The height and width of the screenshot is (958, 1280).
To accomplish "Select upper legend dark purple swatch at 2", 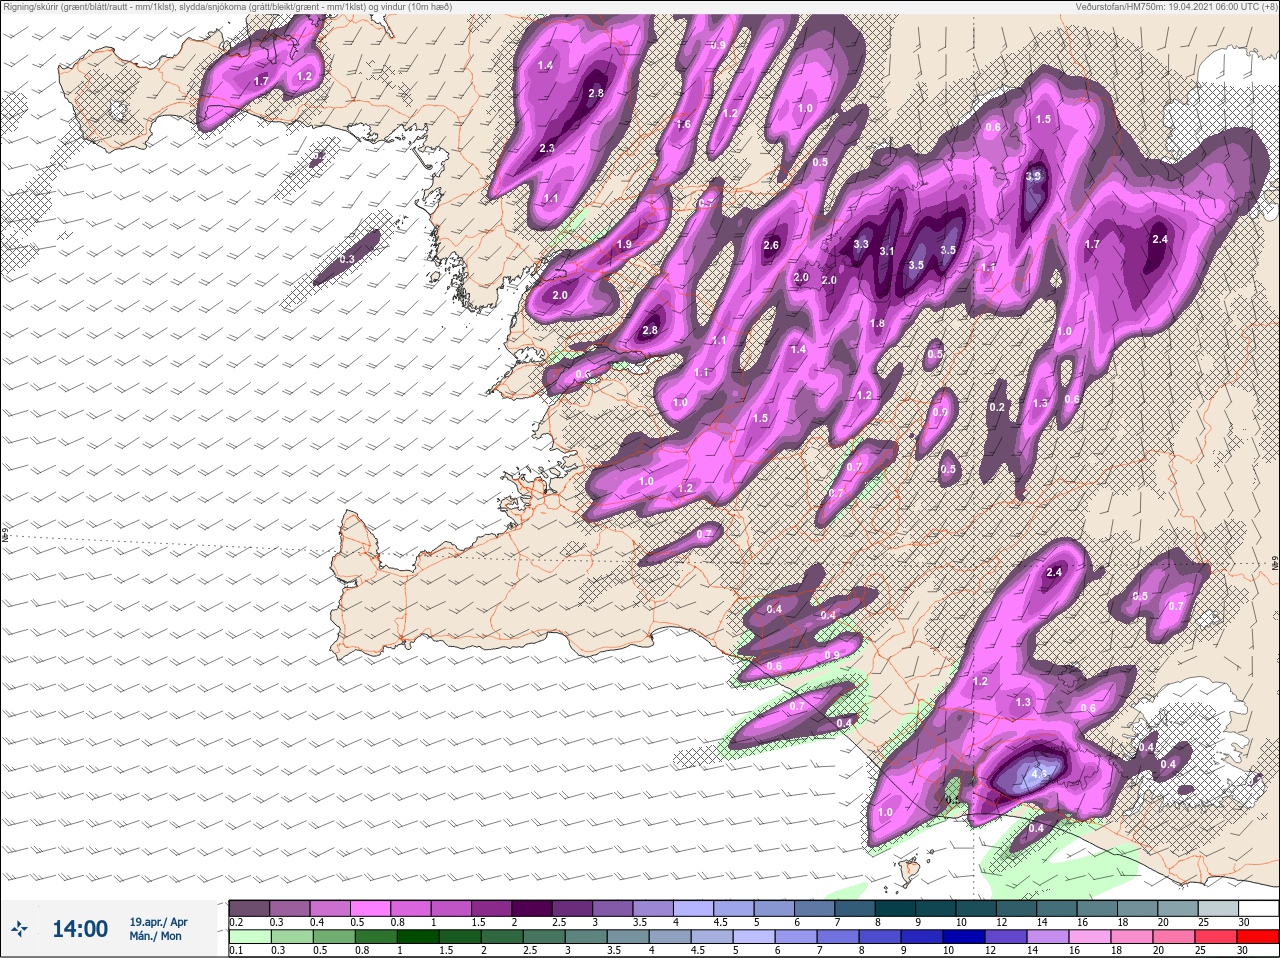I will (x=532, y=908).
